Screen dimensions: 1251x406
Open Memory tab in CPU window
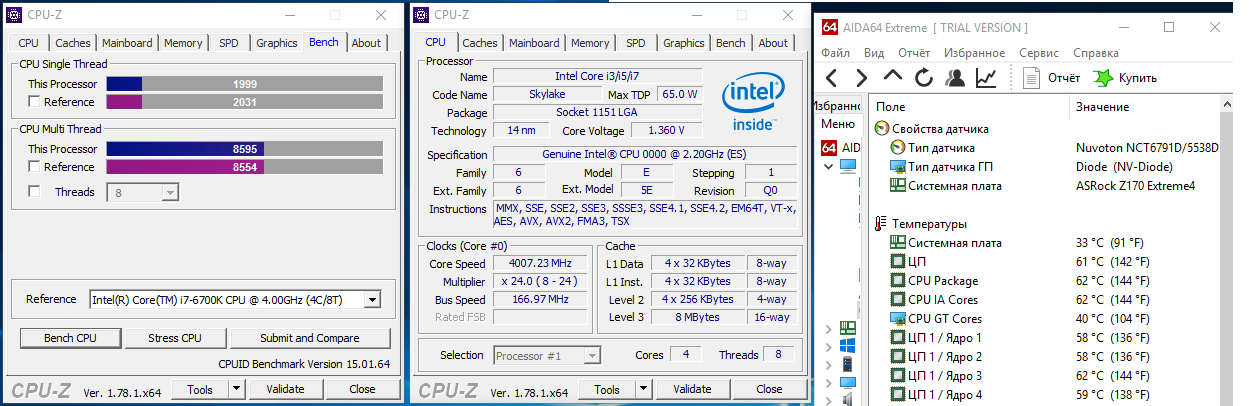pyautogui.click(x=590, y=43)
